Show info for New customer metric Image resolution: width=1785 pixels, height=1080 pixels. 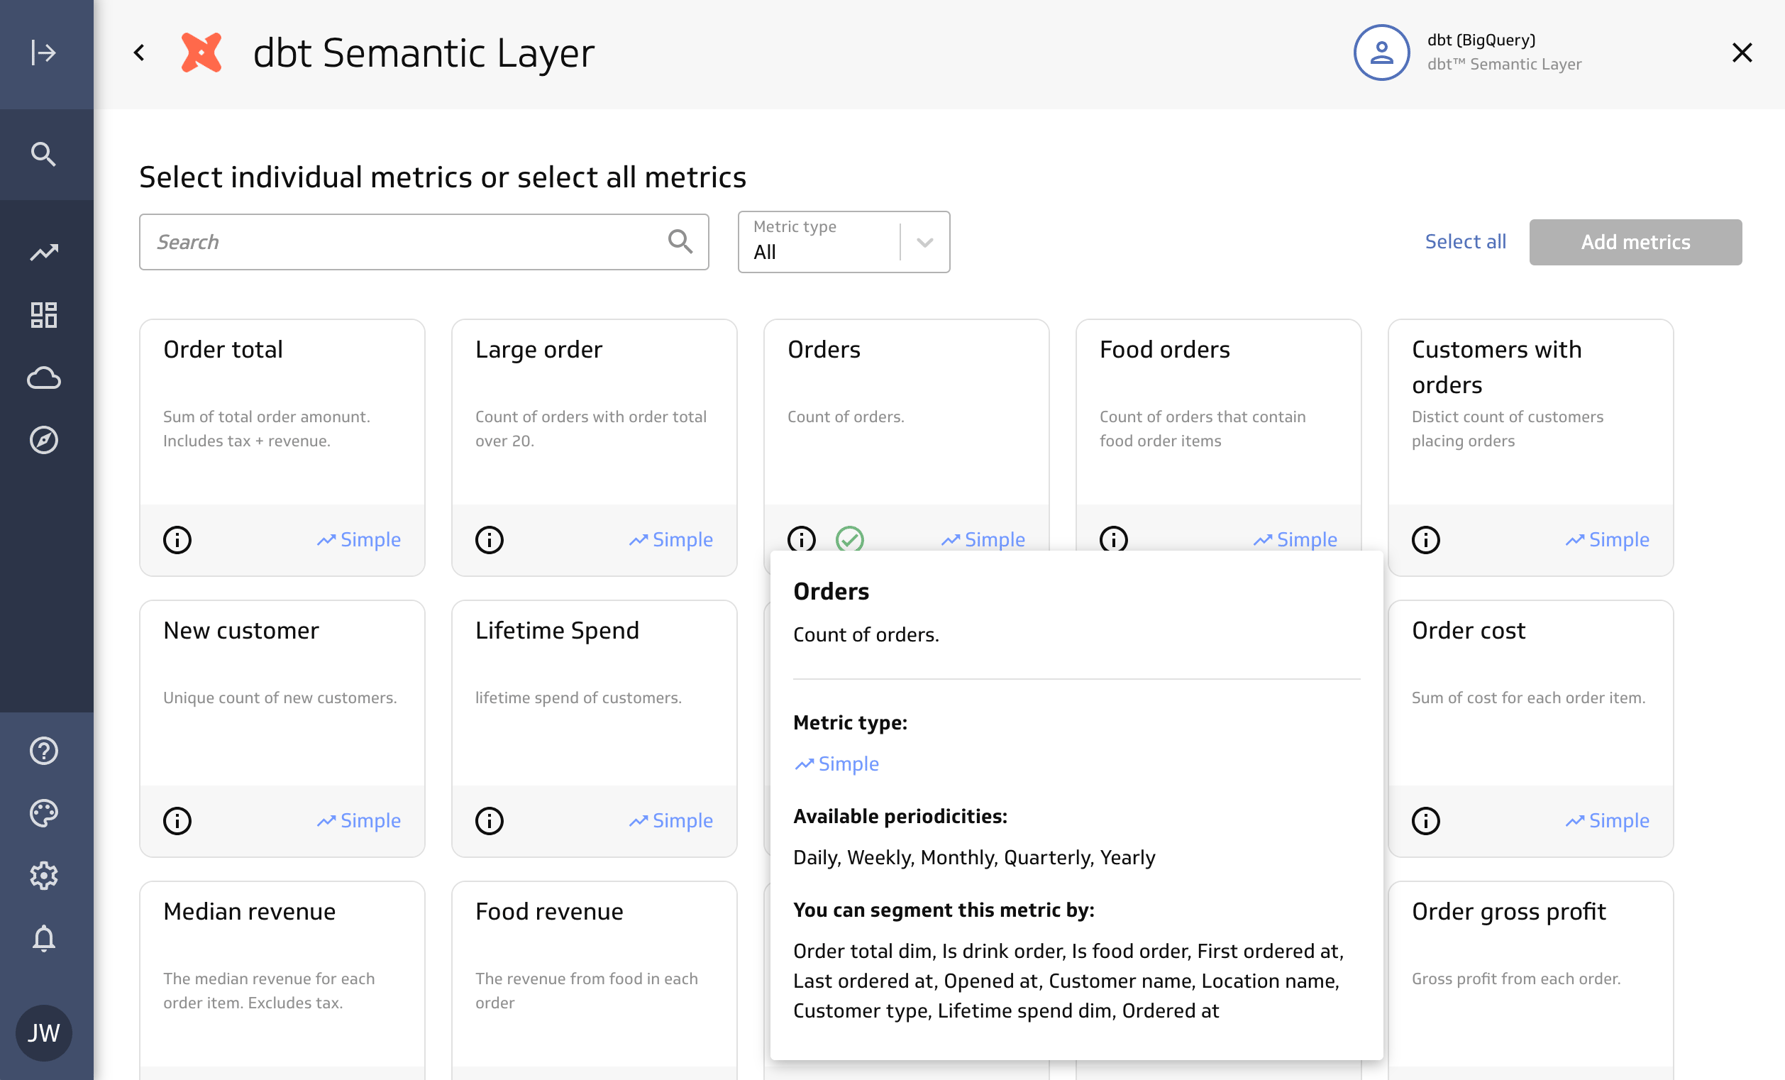177,821
